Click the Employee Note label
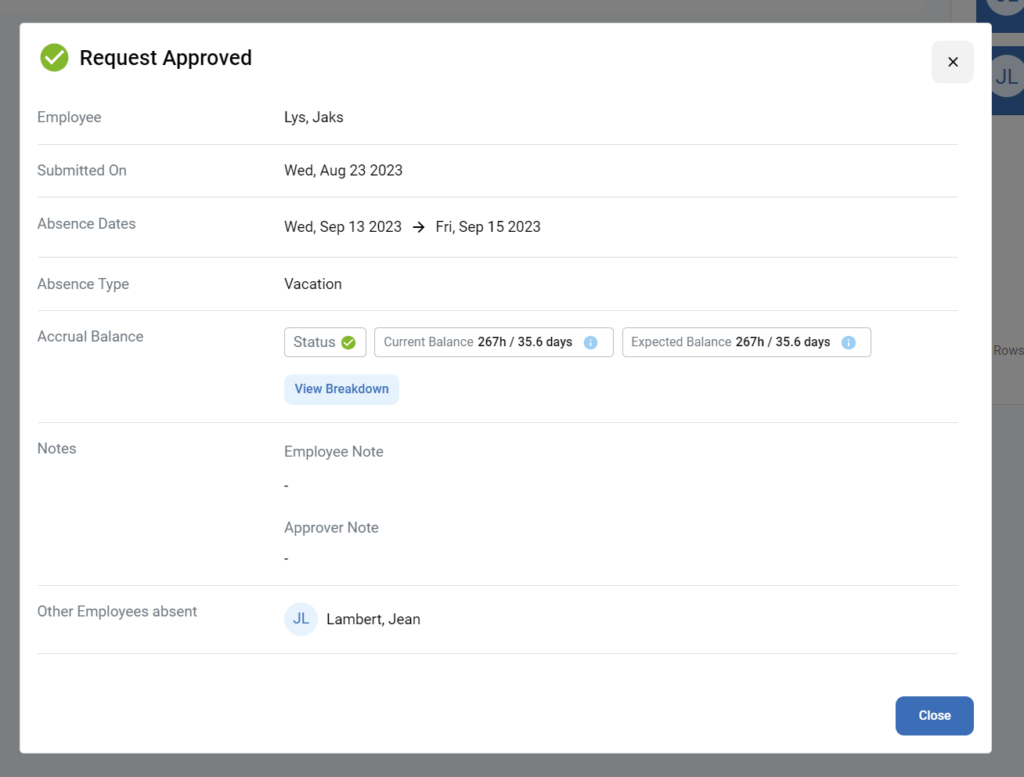This screenshot has width=1024, height=777. coord(334,452)
